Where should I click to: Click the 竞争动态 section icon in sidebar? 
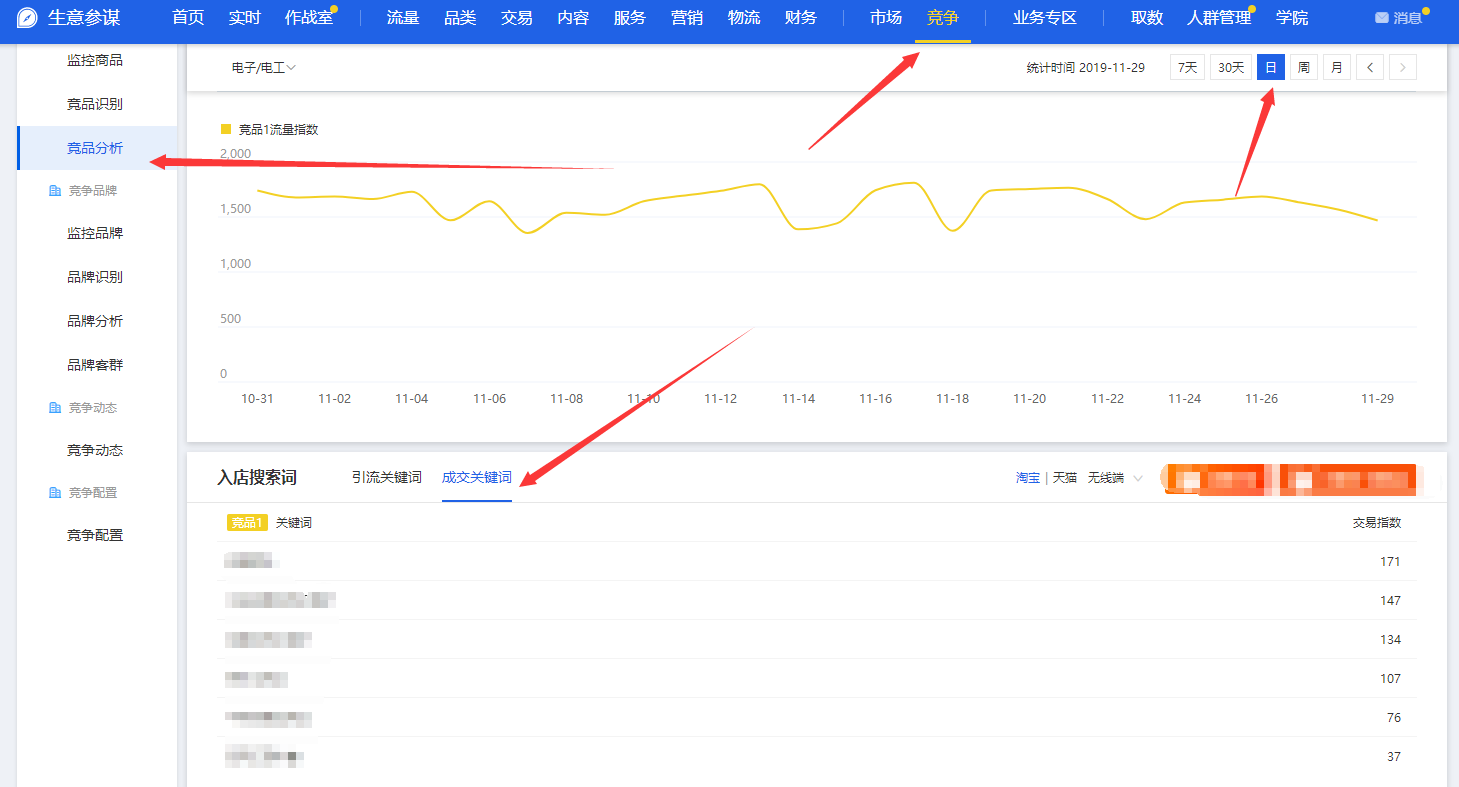tap(55, 408)
